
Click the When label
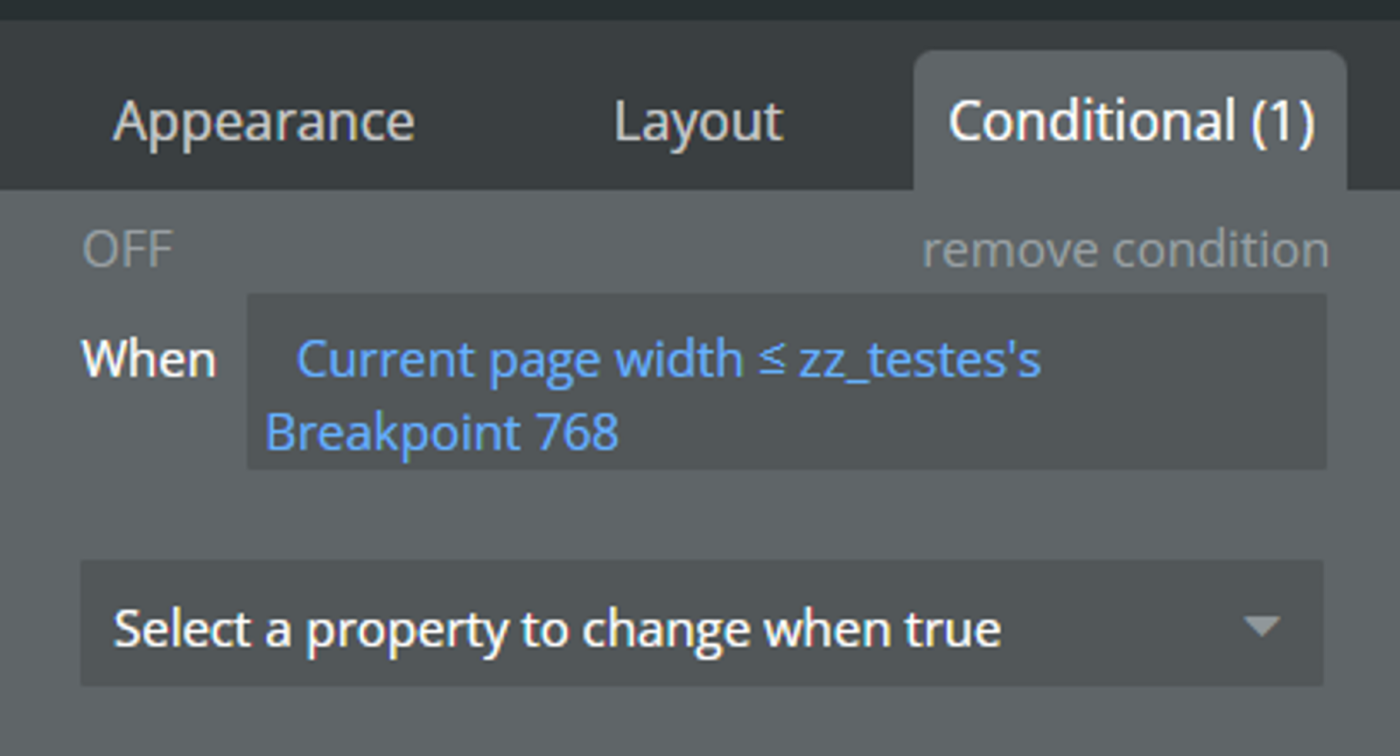[148, 359]
